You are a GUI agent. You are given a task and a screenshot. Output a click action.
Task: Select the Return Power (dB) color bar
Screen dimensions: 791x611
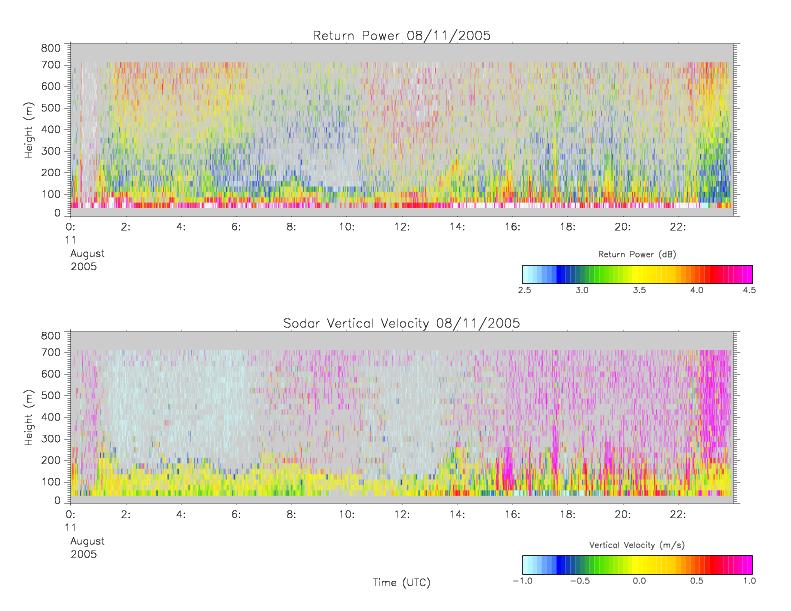[x=637, y=274]
